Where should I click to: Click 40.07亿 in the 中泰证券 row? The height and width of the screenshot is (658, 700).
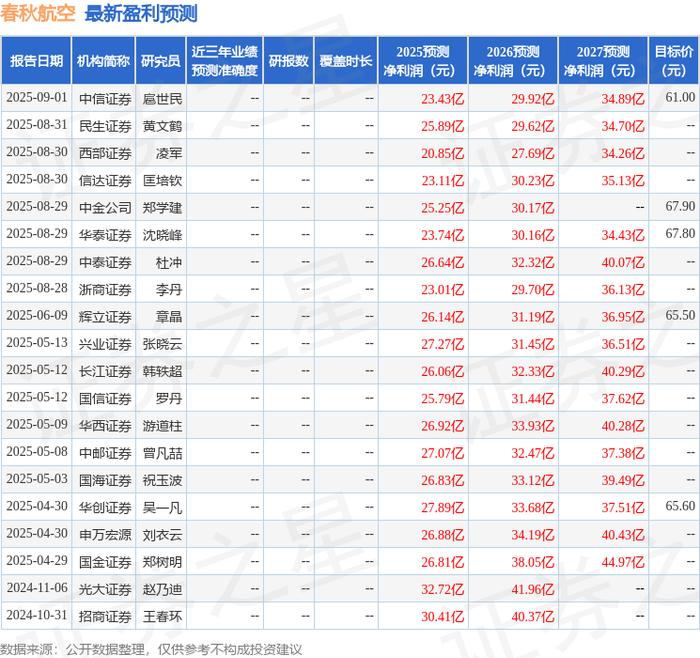623,262
